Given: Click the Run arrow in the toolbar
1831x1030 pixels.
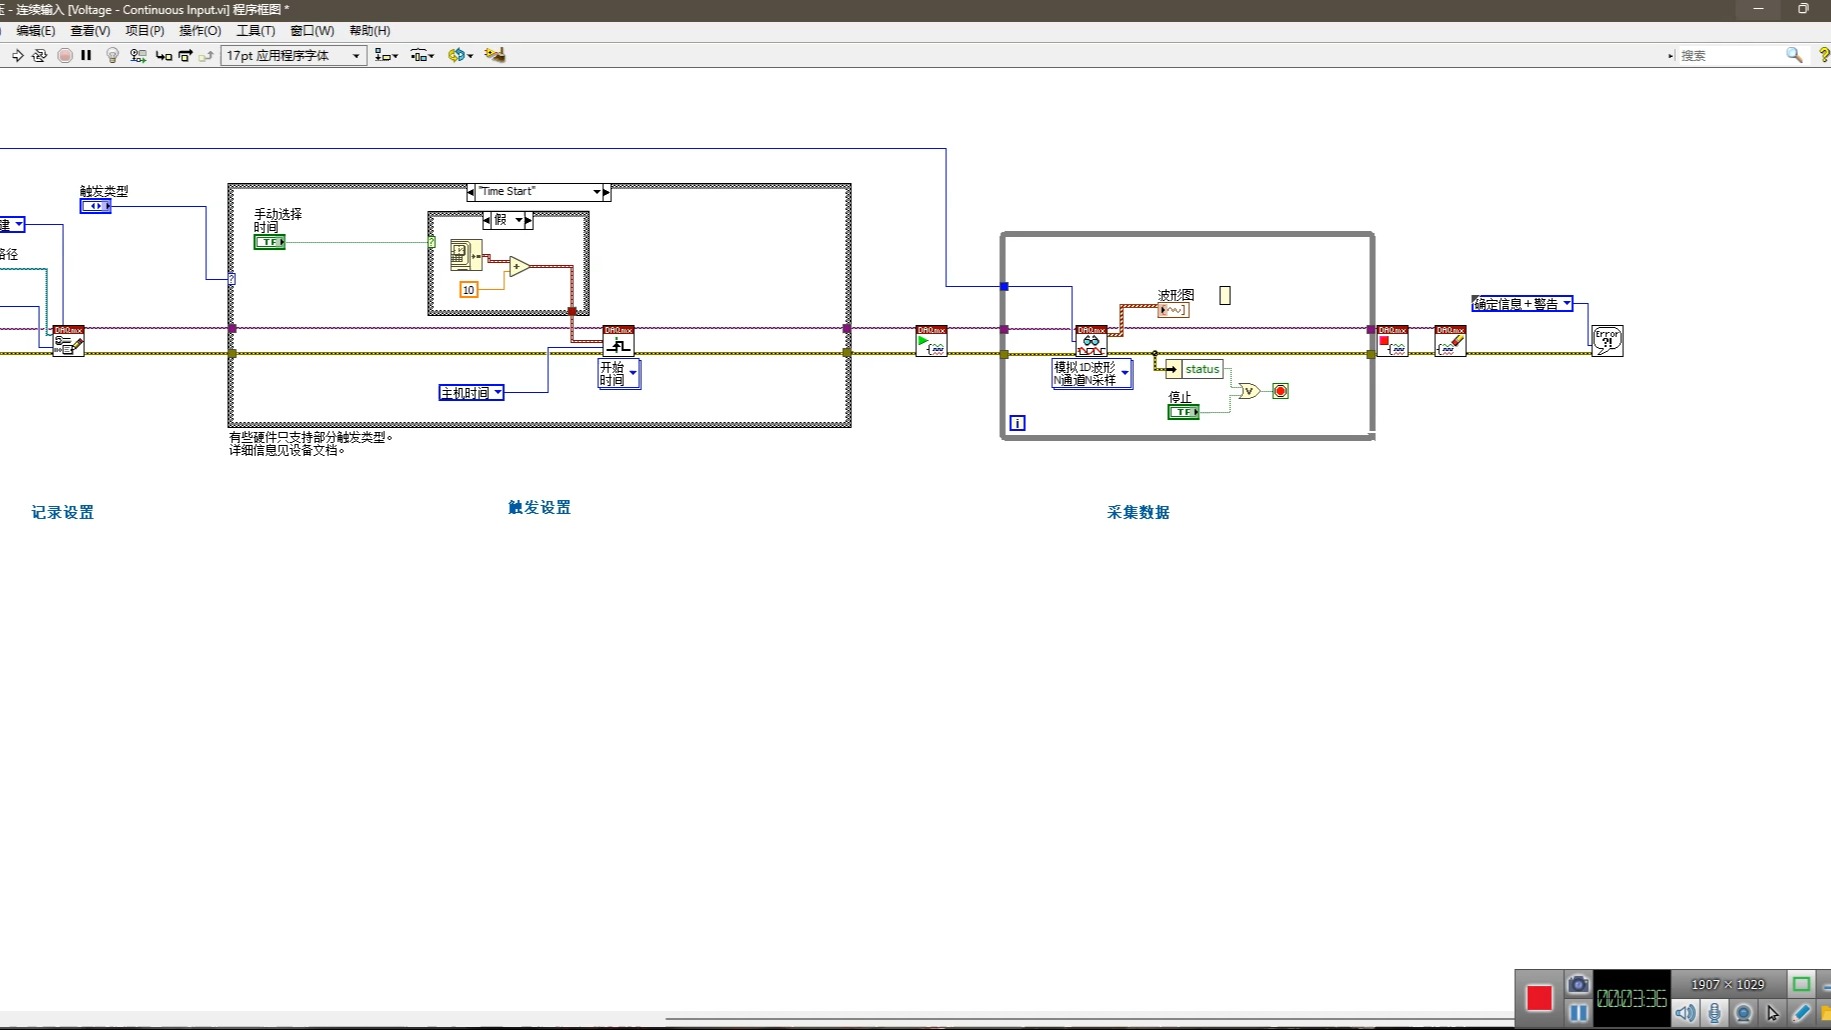Looking at the screenshot, I should pyautogui.click(x=17, y=55).
